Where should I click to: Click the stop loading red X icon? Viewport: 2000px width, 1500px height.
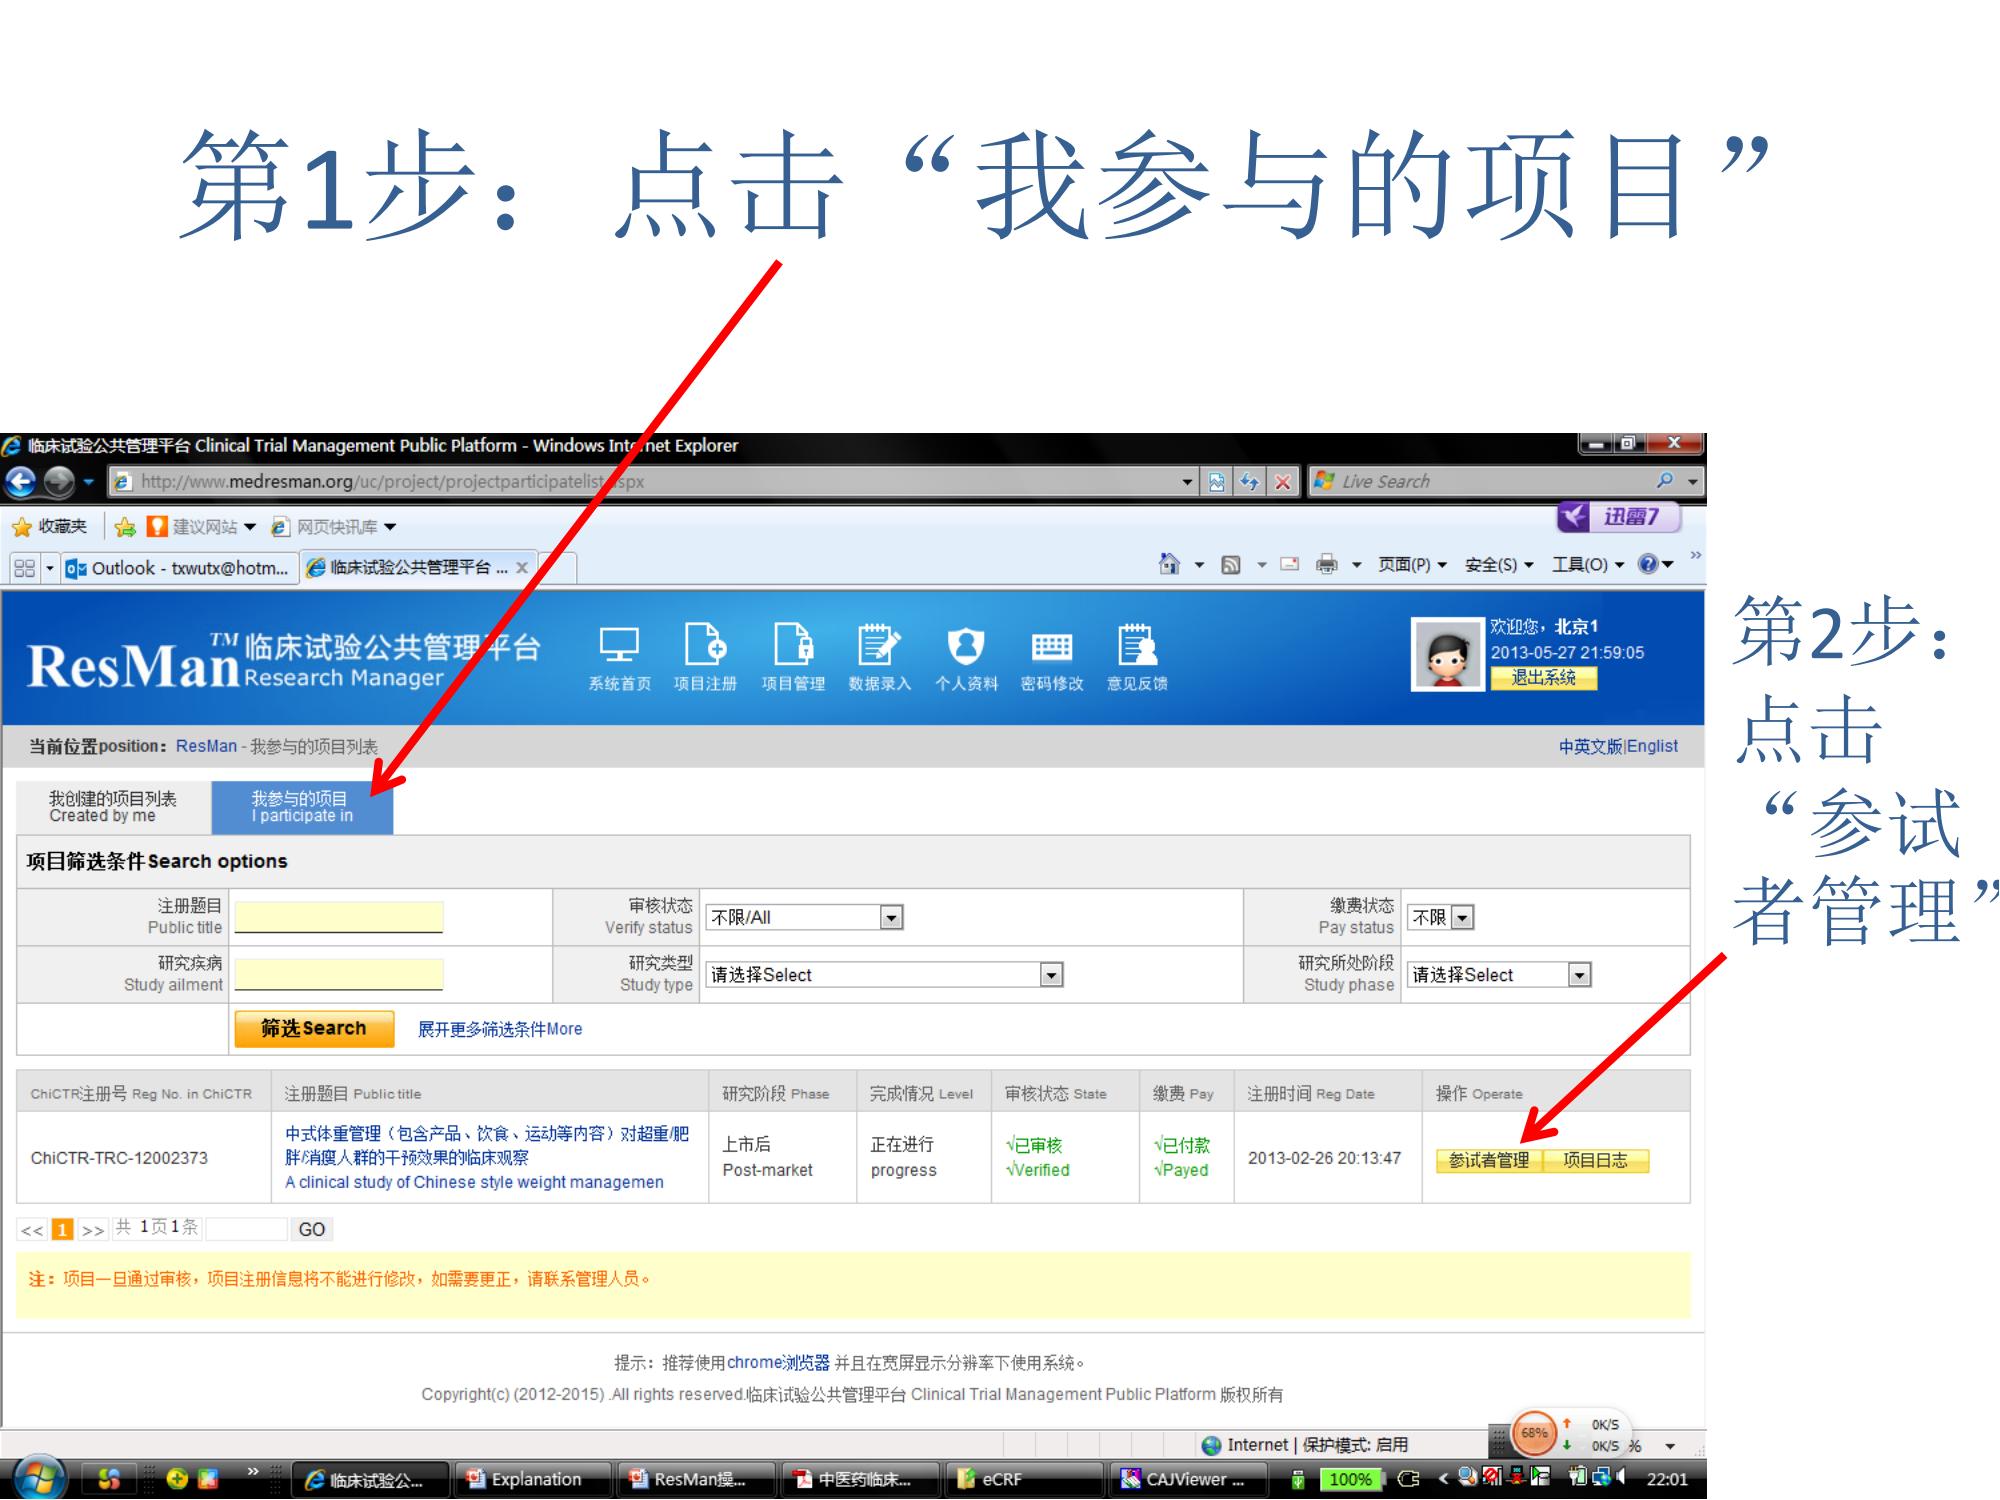pyautogui.click(x=1283, y=482)
